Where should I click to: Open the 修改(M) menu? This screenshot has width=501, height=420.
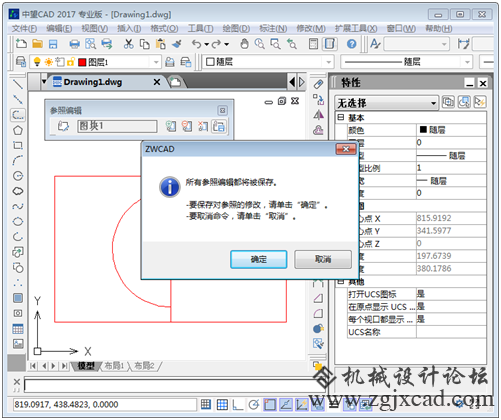coord(311,29)
